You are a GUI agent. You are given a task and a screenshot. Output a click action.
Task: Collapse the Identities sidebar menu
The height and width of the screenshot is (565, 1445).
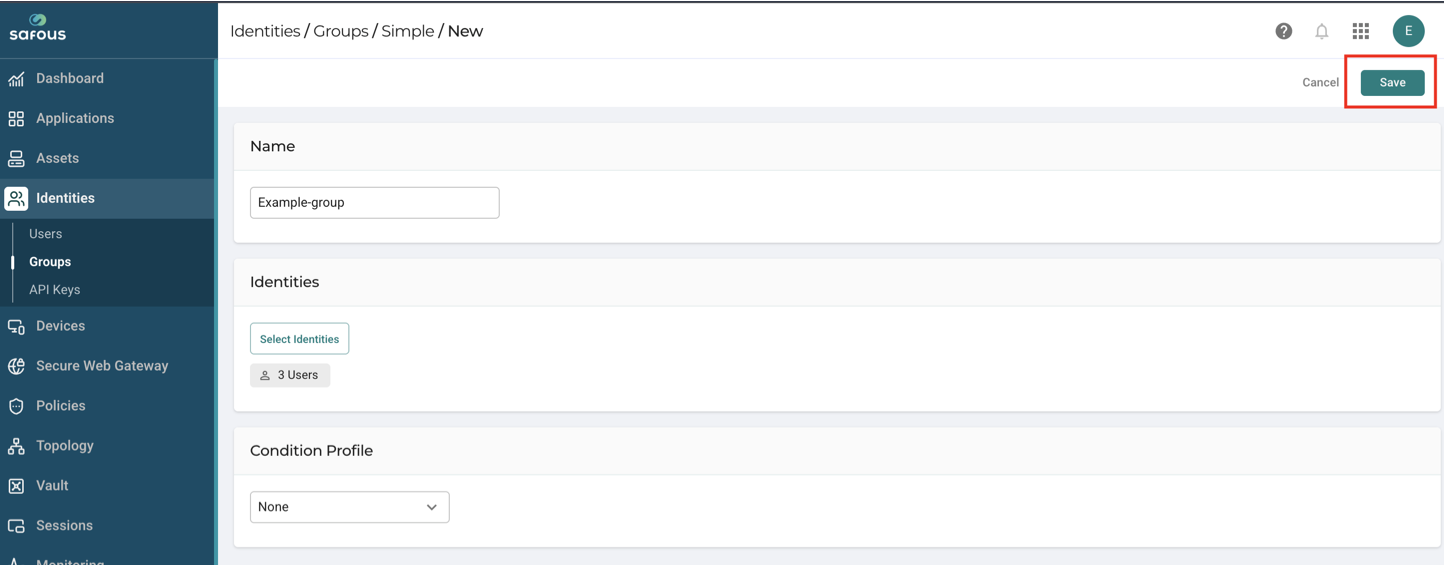[107, 198]
